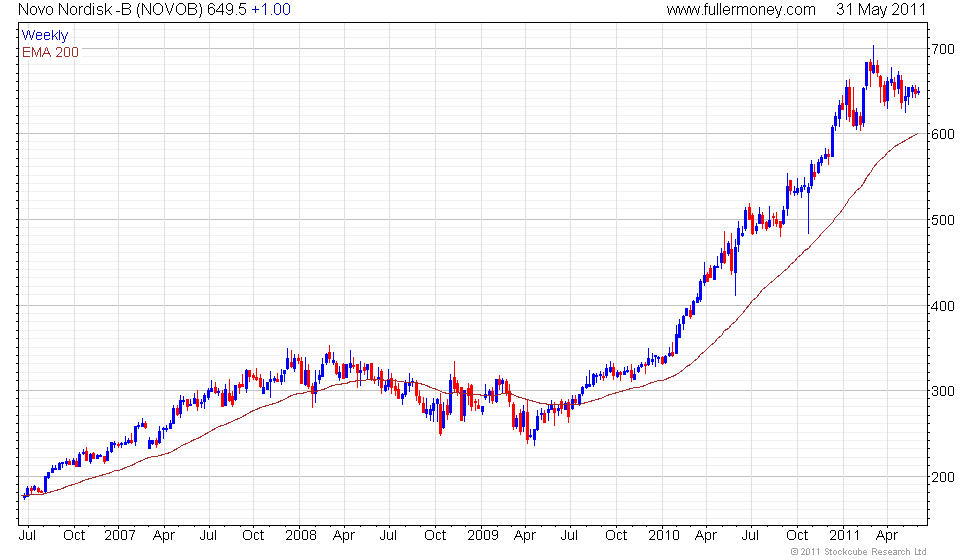This screenshot has height=560, width=980.
Task: Click the 649.5 last price value
Action: 226,10
